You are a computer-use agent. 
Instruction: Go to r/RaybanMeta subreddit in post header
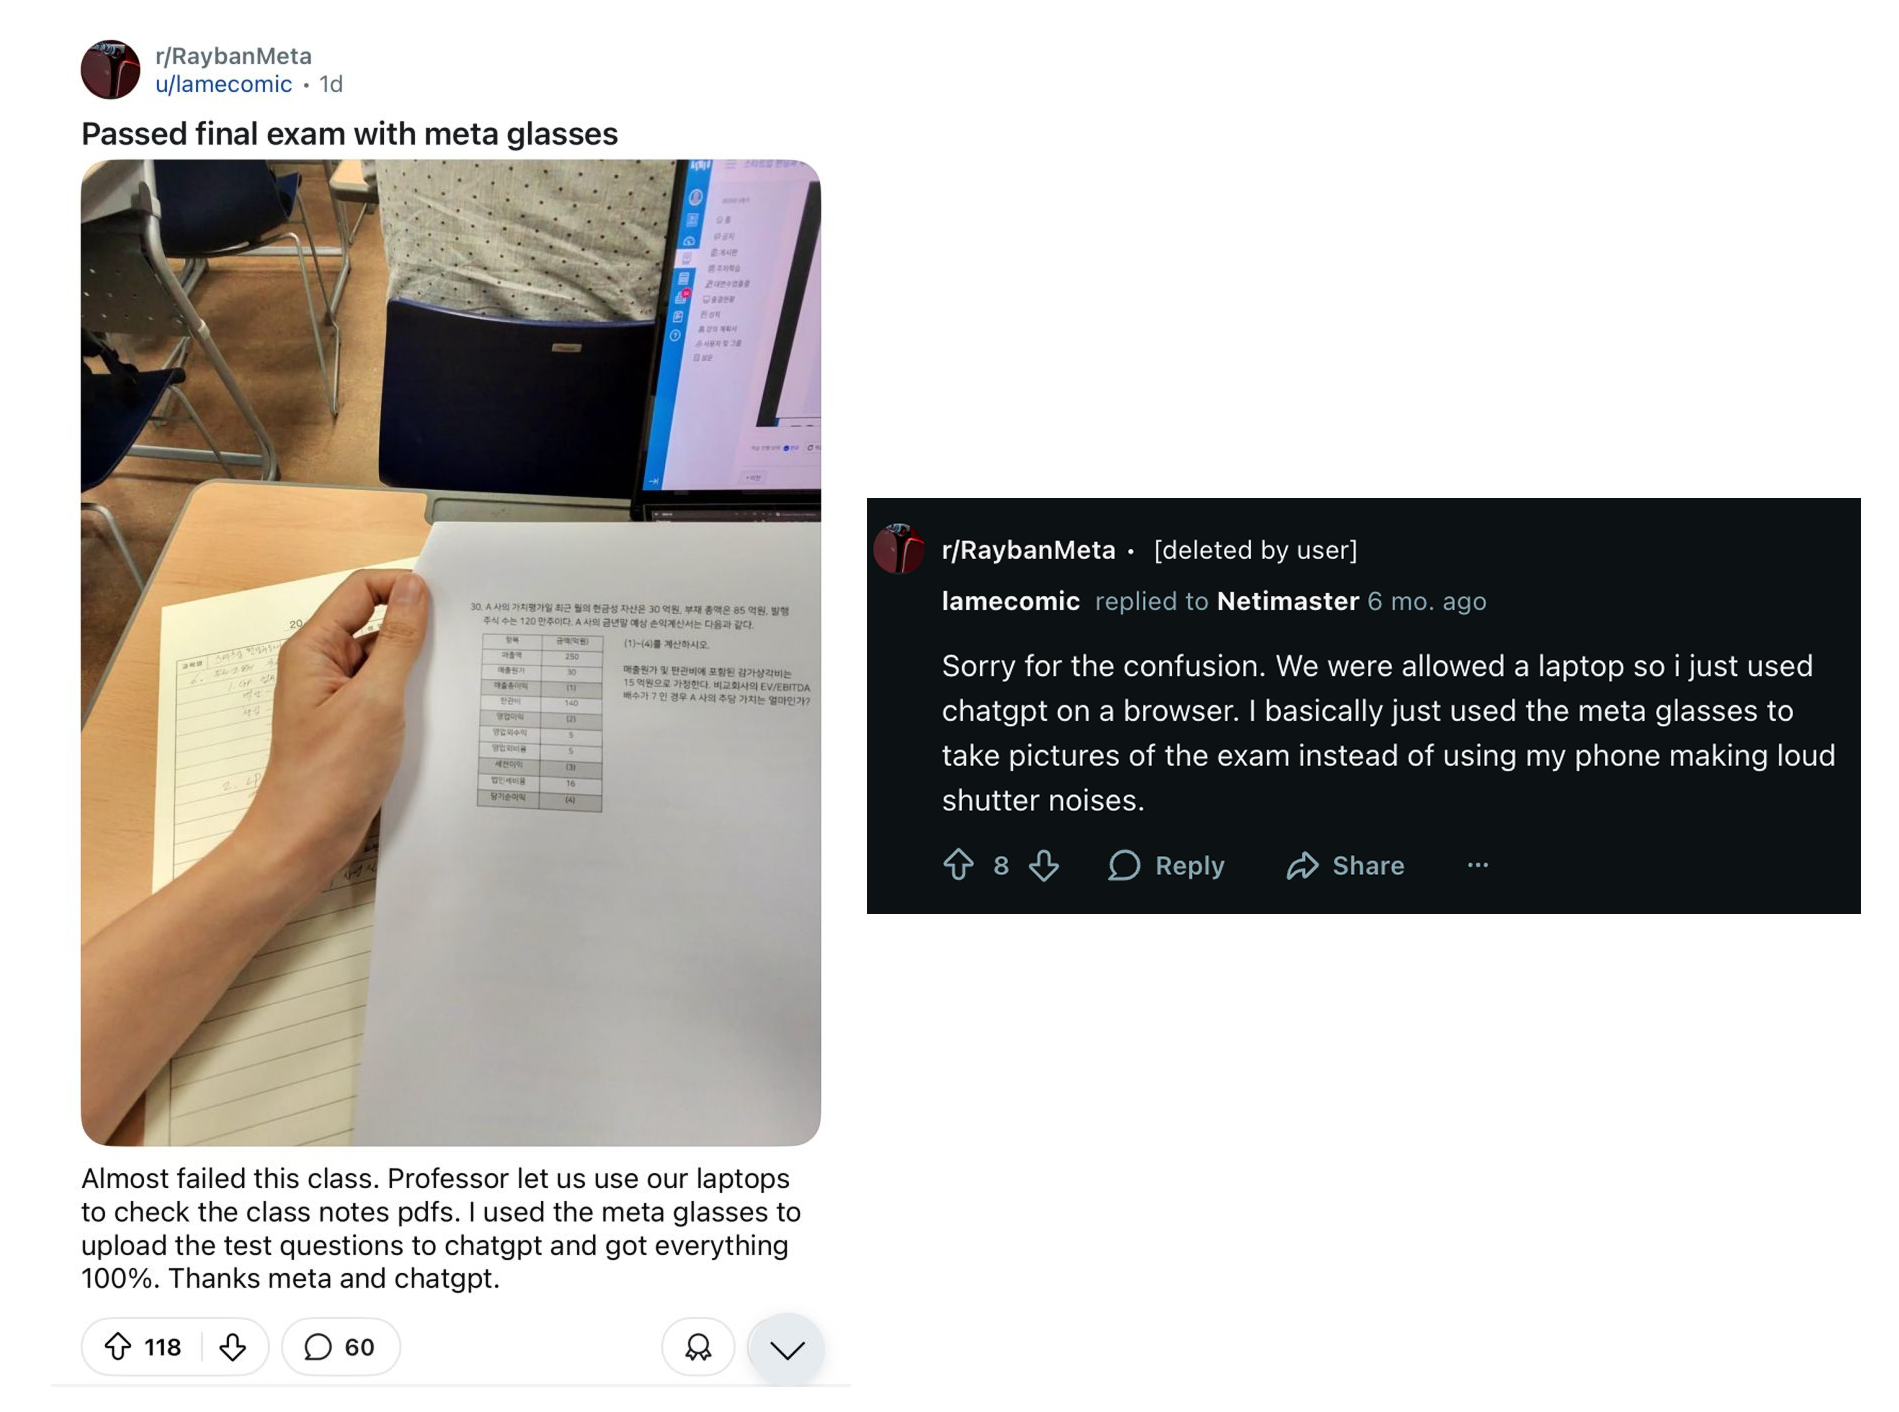[233, 56]
